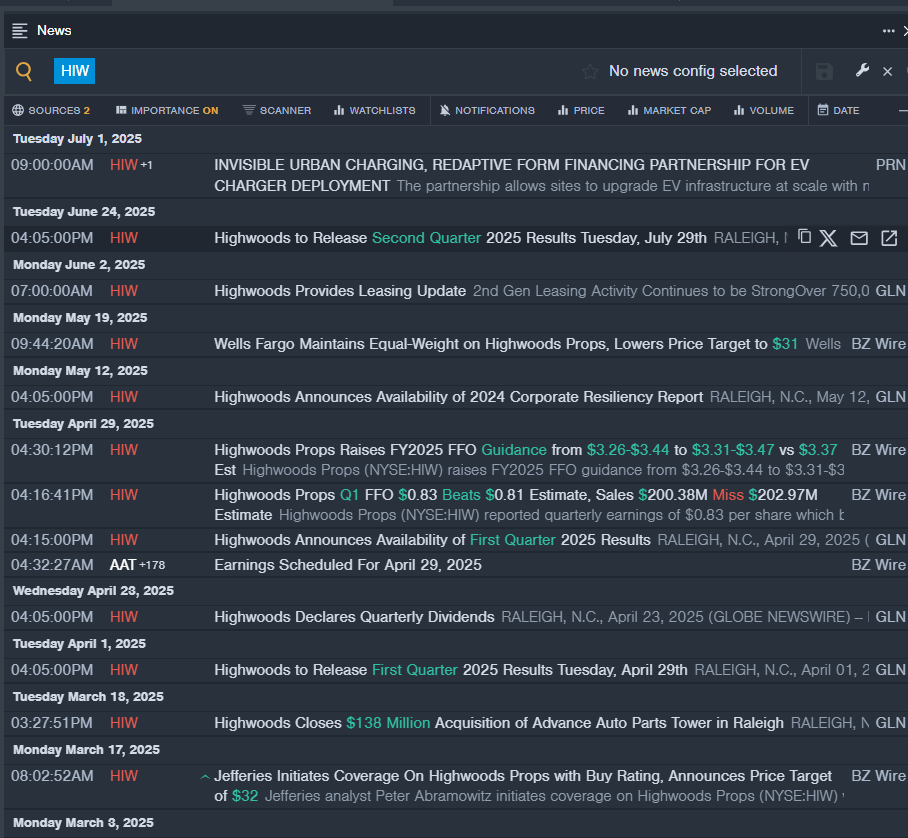The height and width of the screenshot is (838, 908).
Task: Open the Scanner filter
Action: point(277,110)
